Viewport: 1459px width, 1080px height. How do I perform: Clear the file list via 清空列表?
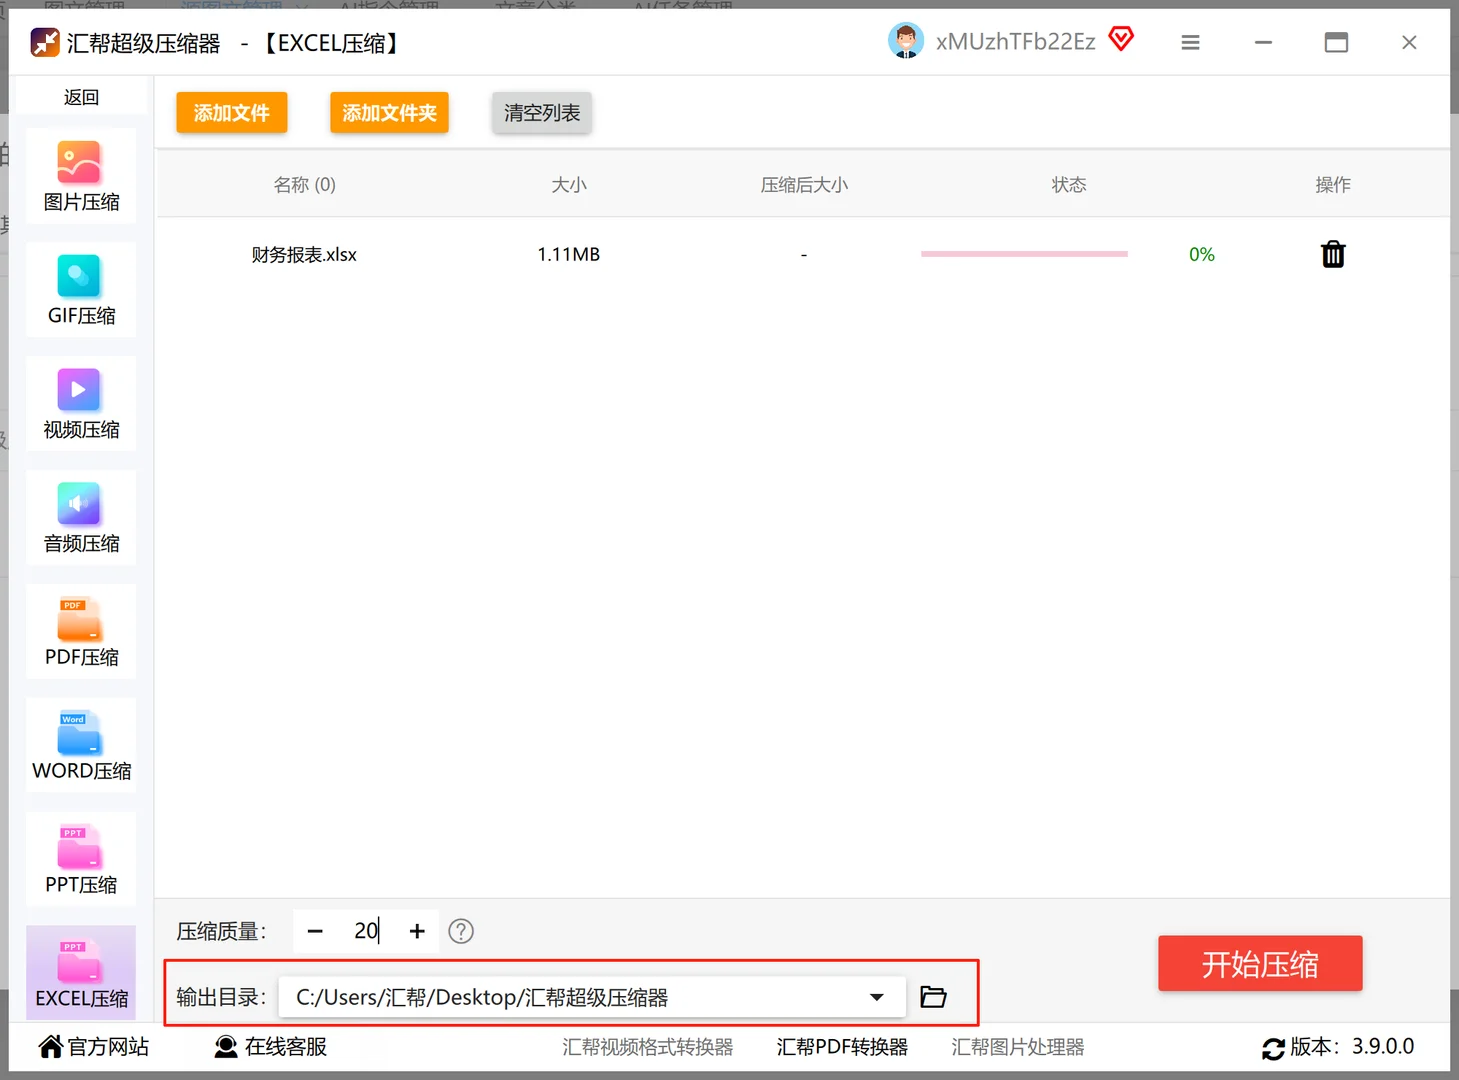coord(541,112)
